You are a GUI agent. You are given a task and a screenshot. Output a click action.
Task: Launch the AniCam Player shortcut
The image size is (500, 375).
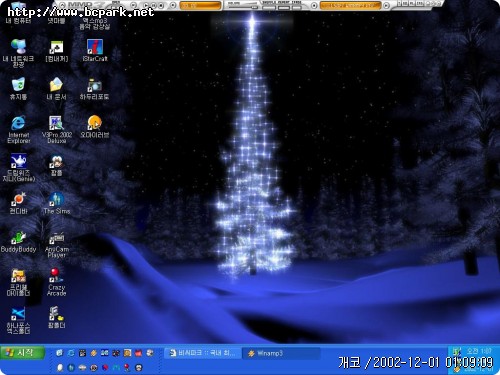pyautogui.click(x=56, y=244)
